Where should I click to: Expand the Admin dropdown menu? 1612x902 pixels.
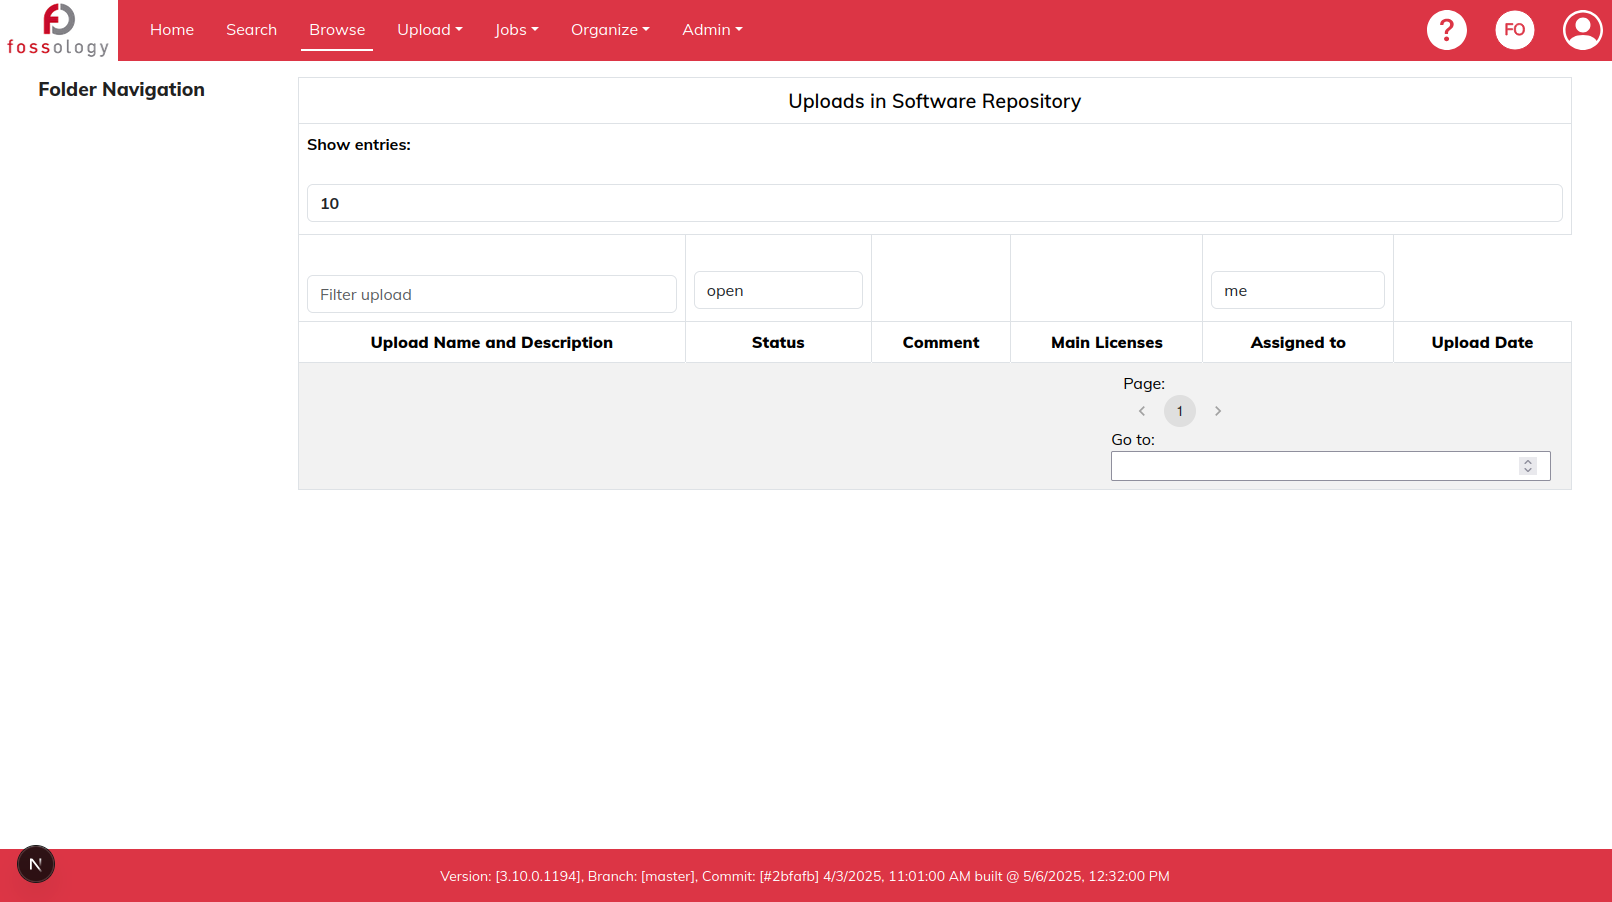click(x=712, y=30)
